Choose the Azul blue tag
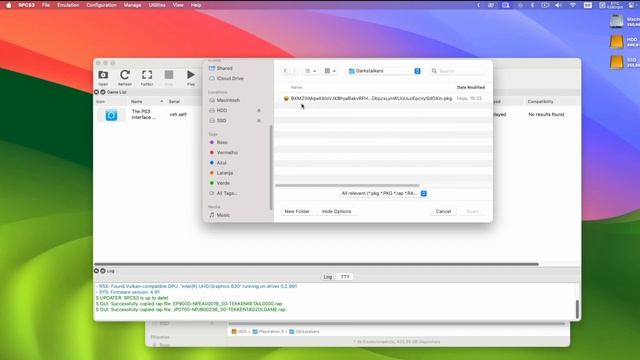640x360 pixels. pos(221,162)
